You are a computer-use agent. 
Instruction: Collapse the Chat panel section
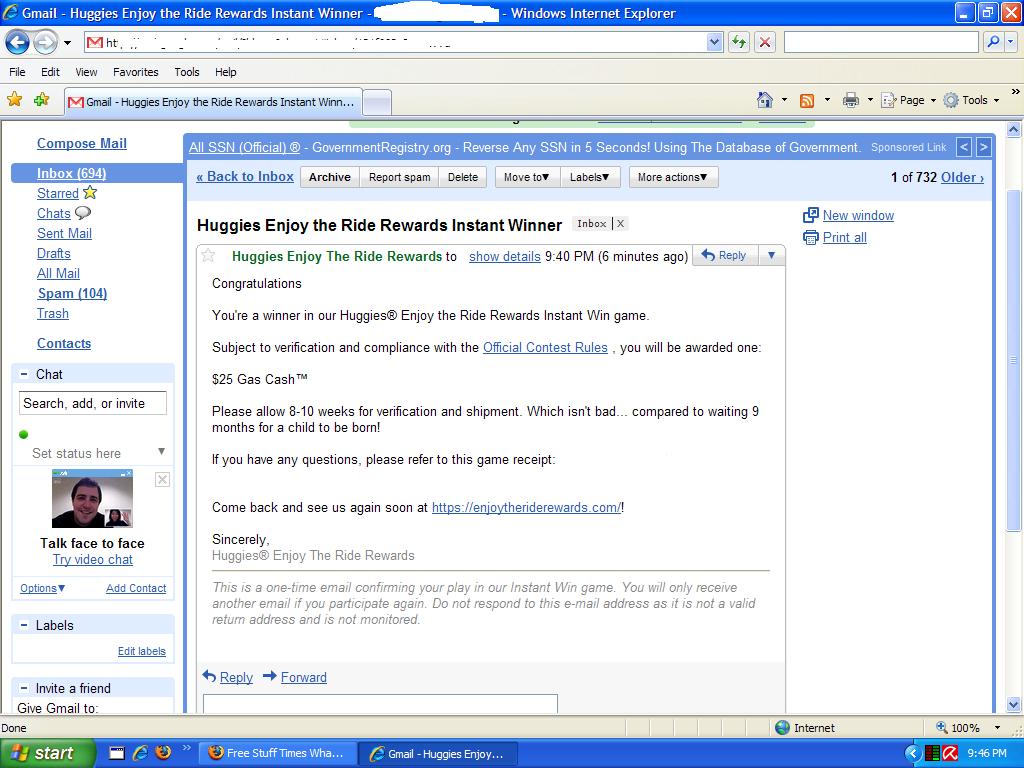pos(24,374)
